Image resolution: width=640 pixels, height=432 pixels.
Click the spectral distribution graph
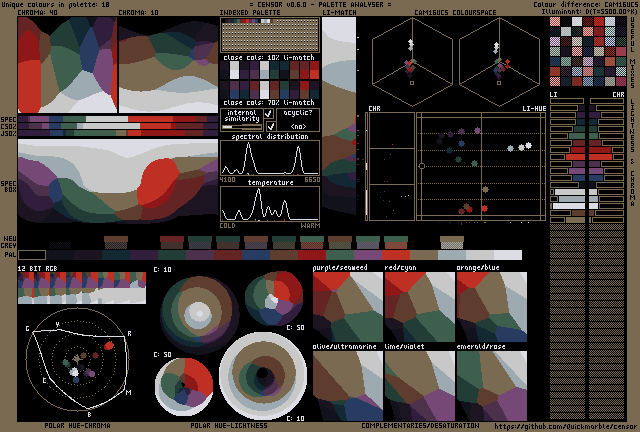270,159
